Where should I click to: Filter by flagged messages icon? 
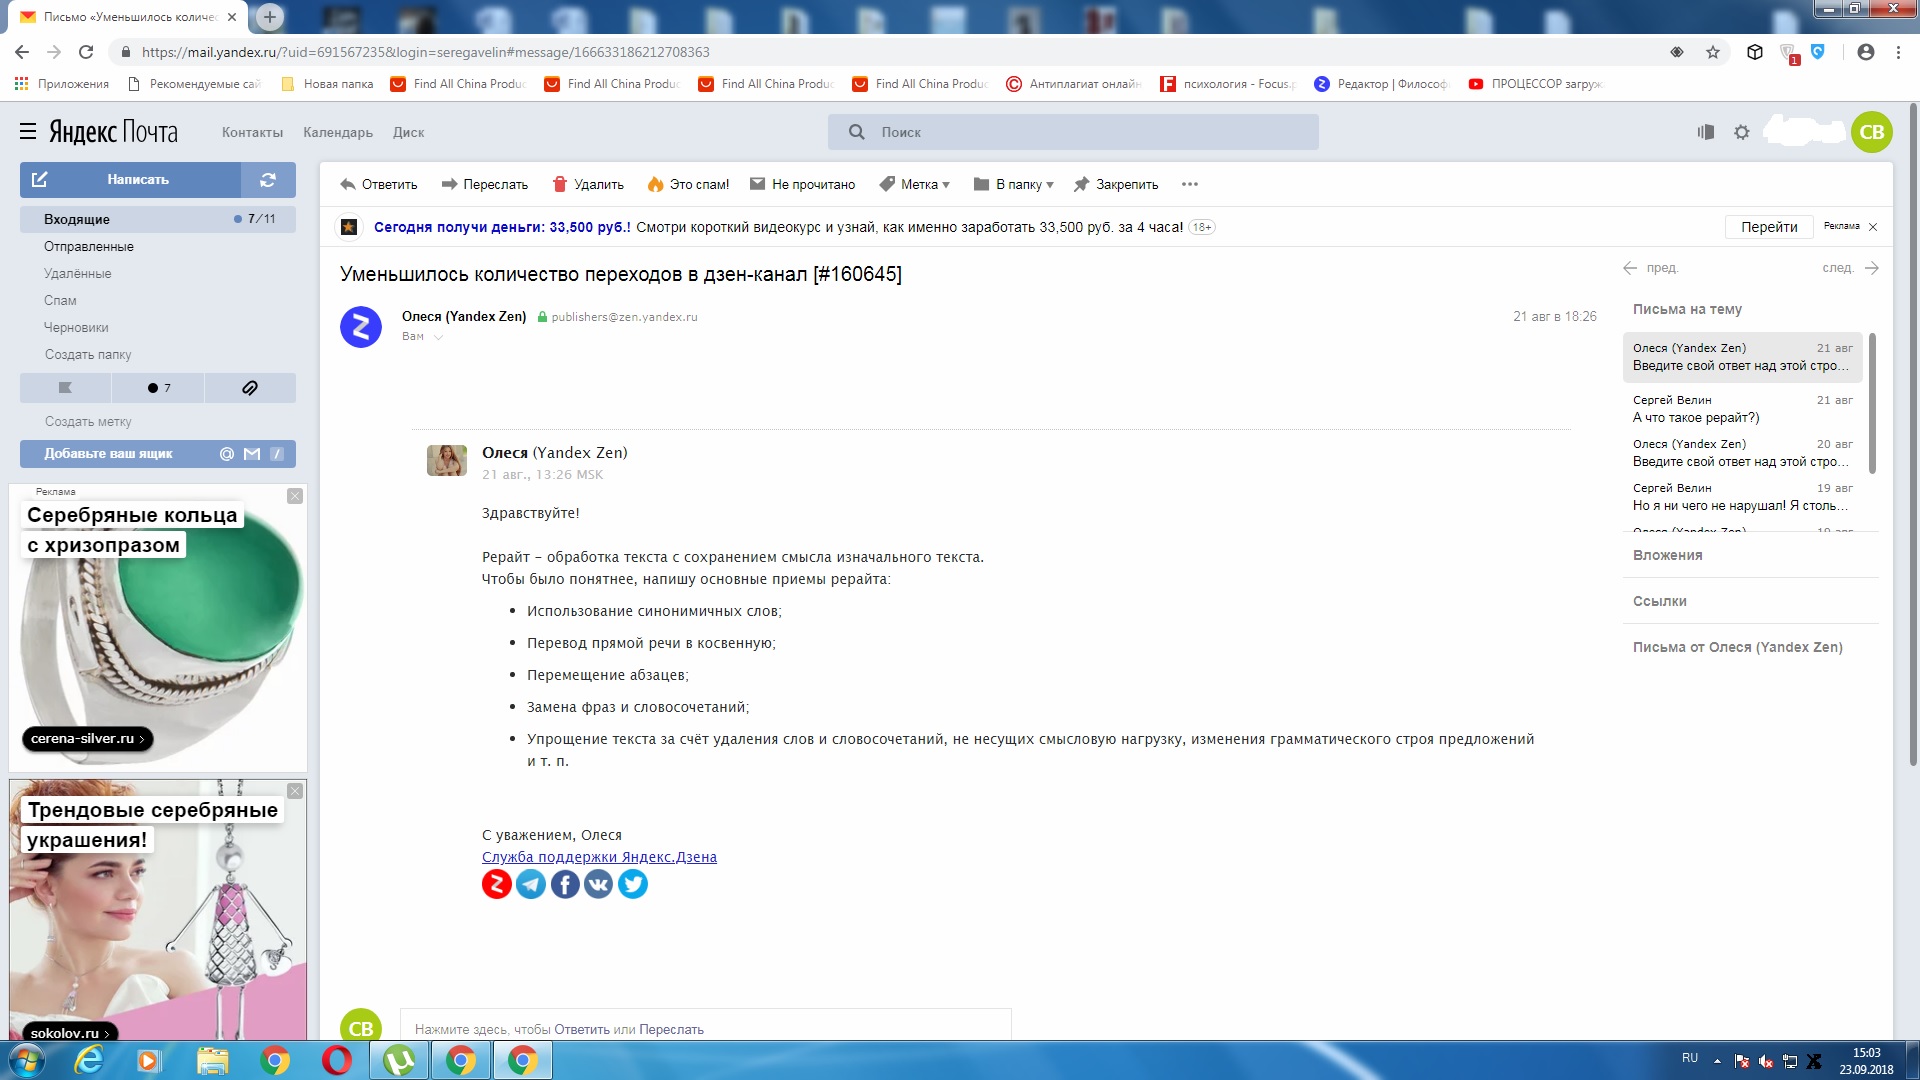pos(65,388)
